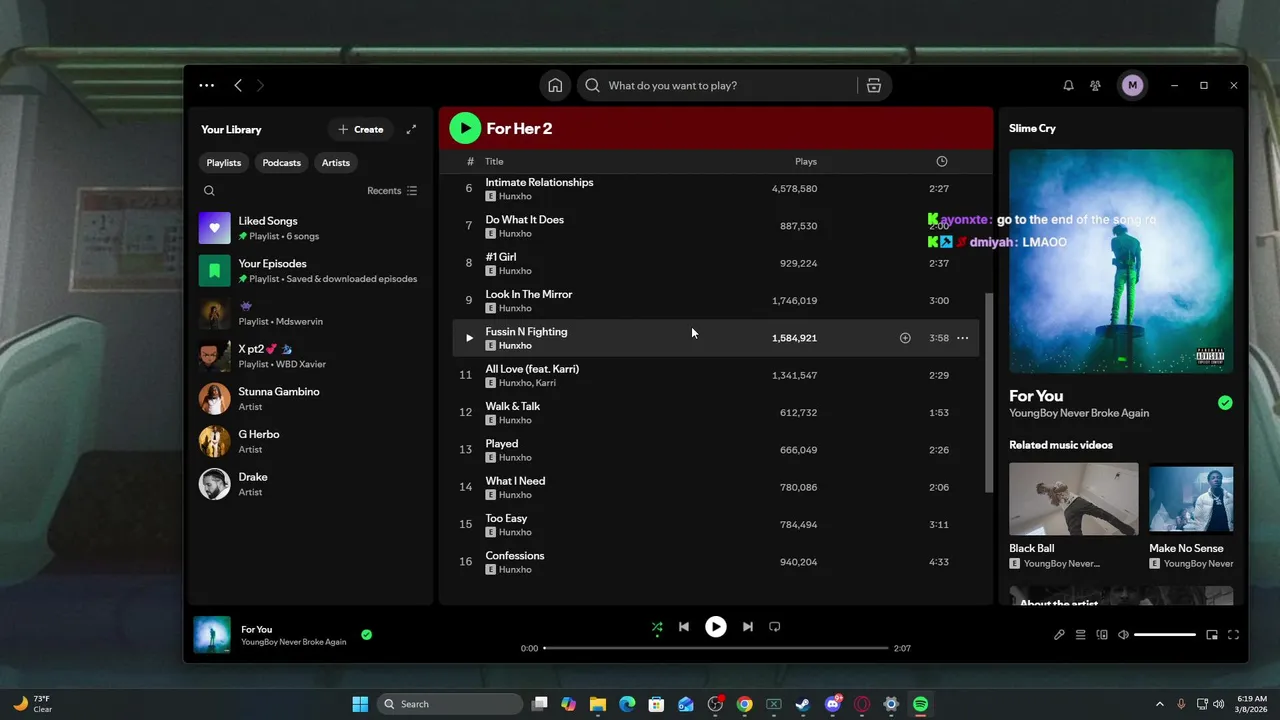Enter full screen mode
Image resolution: width=1280 pixels, height=720 pixels.
1233,635
